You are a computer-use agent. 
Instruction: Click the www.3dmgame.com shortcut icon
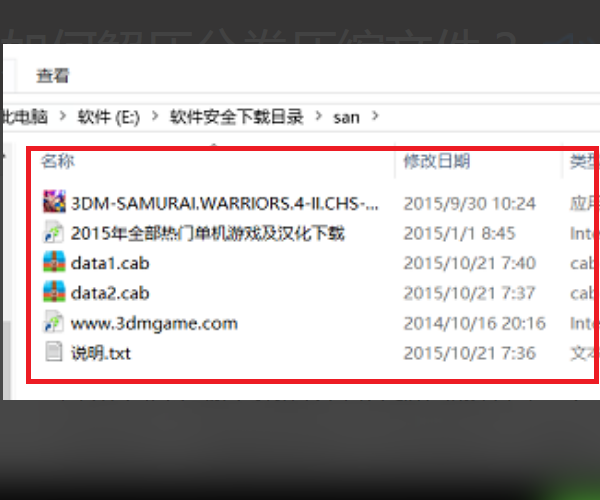pos(54,321)
